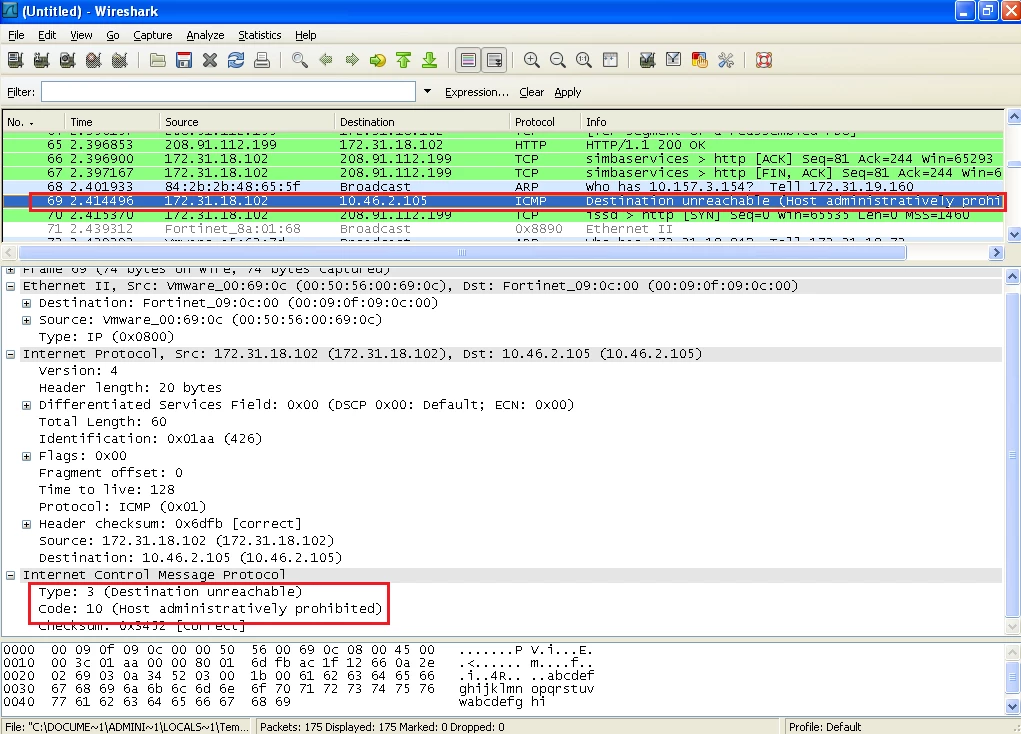Click packet list horizontal scrollbar thumb
This screenshot has width=1021, height=734.
point(462,253)
